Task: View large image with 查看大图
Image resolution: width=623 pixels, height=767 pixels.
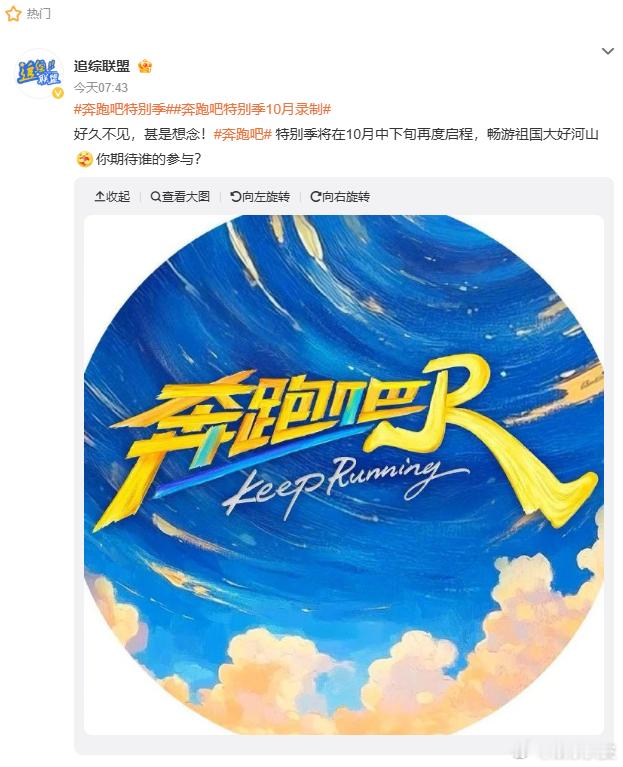Action: click(180, 197)
